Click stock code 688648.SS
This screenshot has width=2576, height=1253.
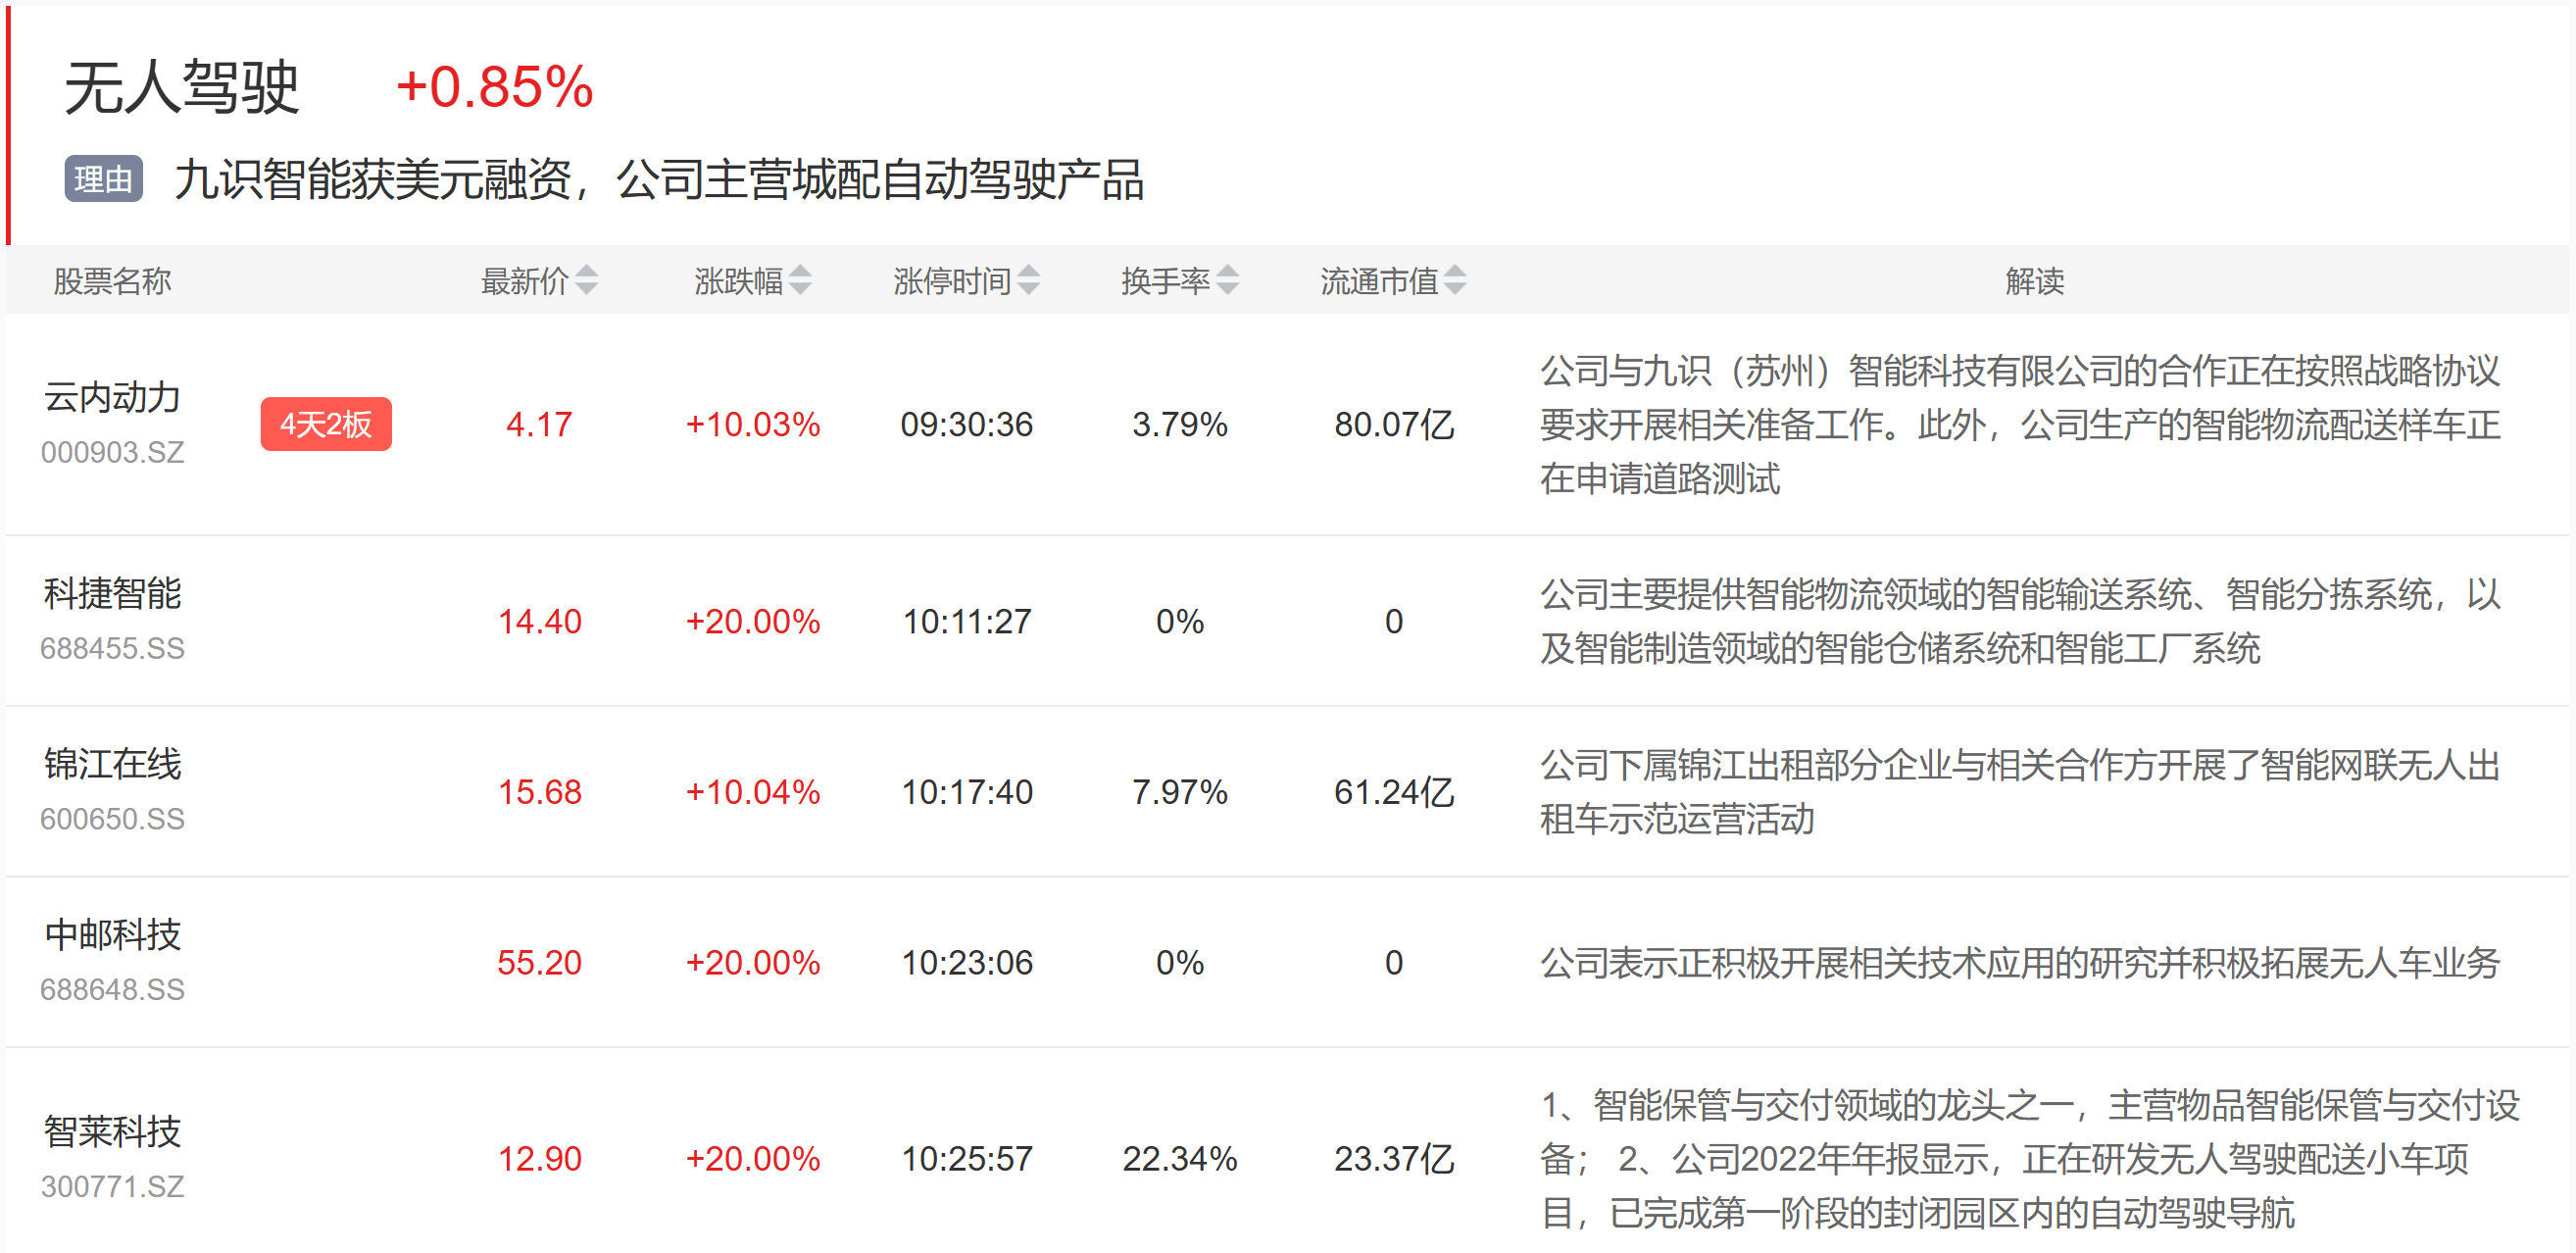[112, 989]
